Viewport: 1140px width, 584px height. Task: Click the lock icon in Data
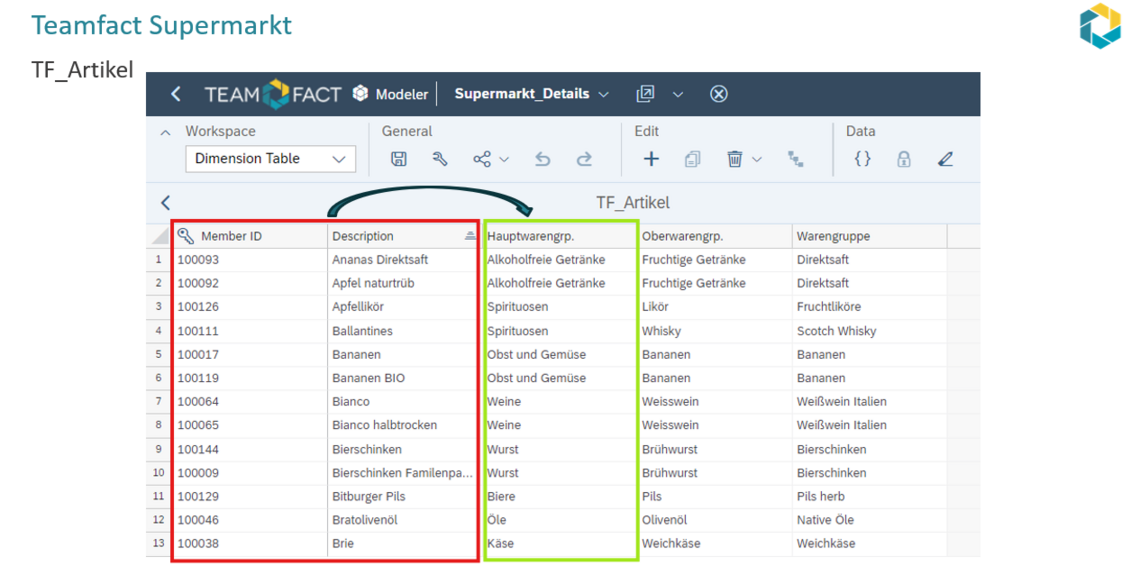tap(904, 159)
